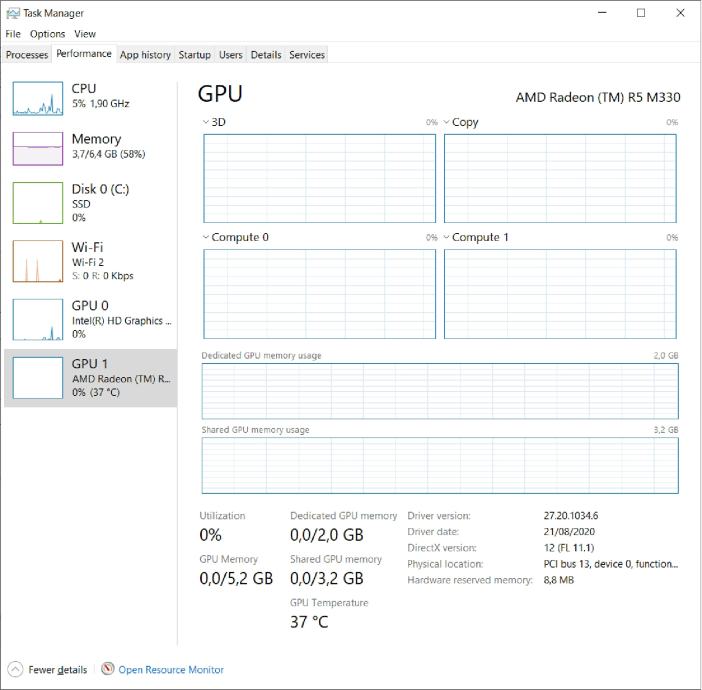The width and height of the screenshot is (702, 690).
Task: Select the GPU 0 Intel graph thumbnail
Action: coord(38,320)
